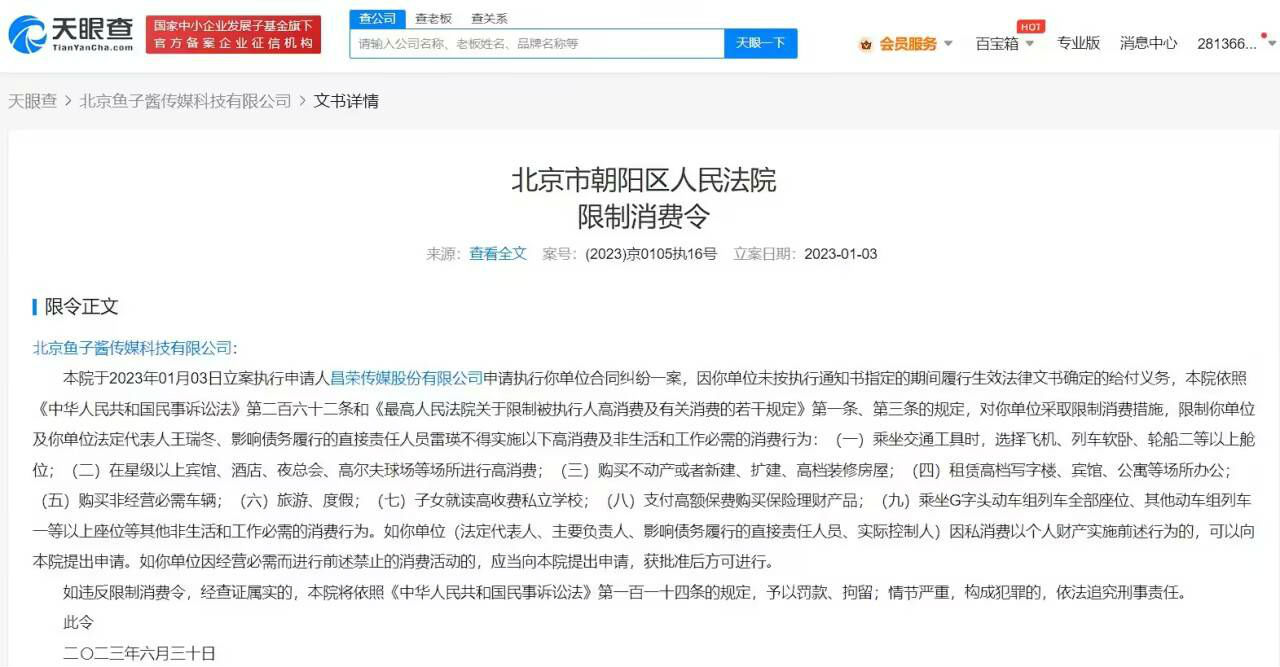Click case number (2023)京0105执16号
1280x667 pixels.
(651, 254)
